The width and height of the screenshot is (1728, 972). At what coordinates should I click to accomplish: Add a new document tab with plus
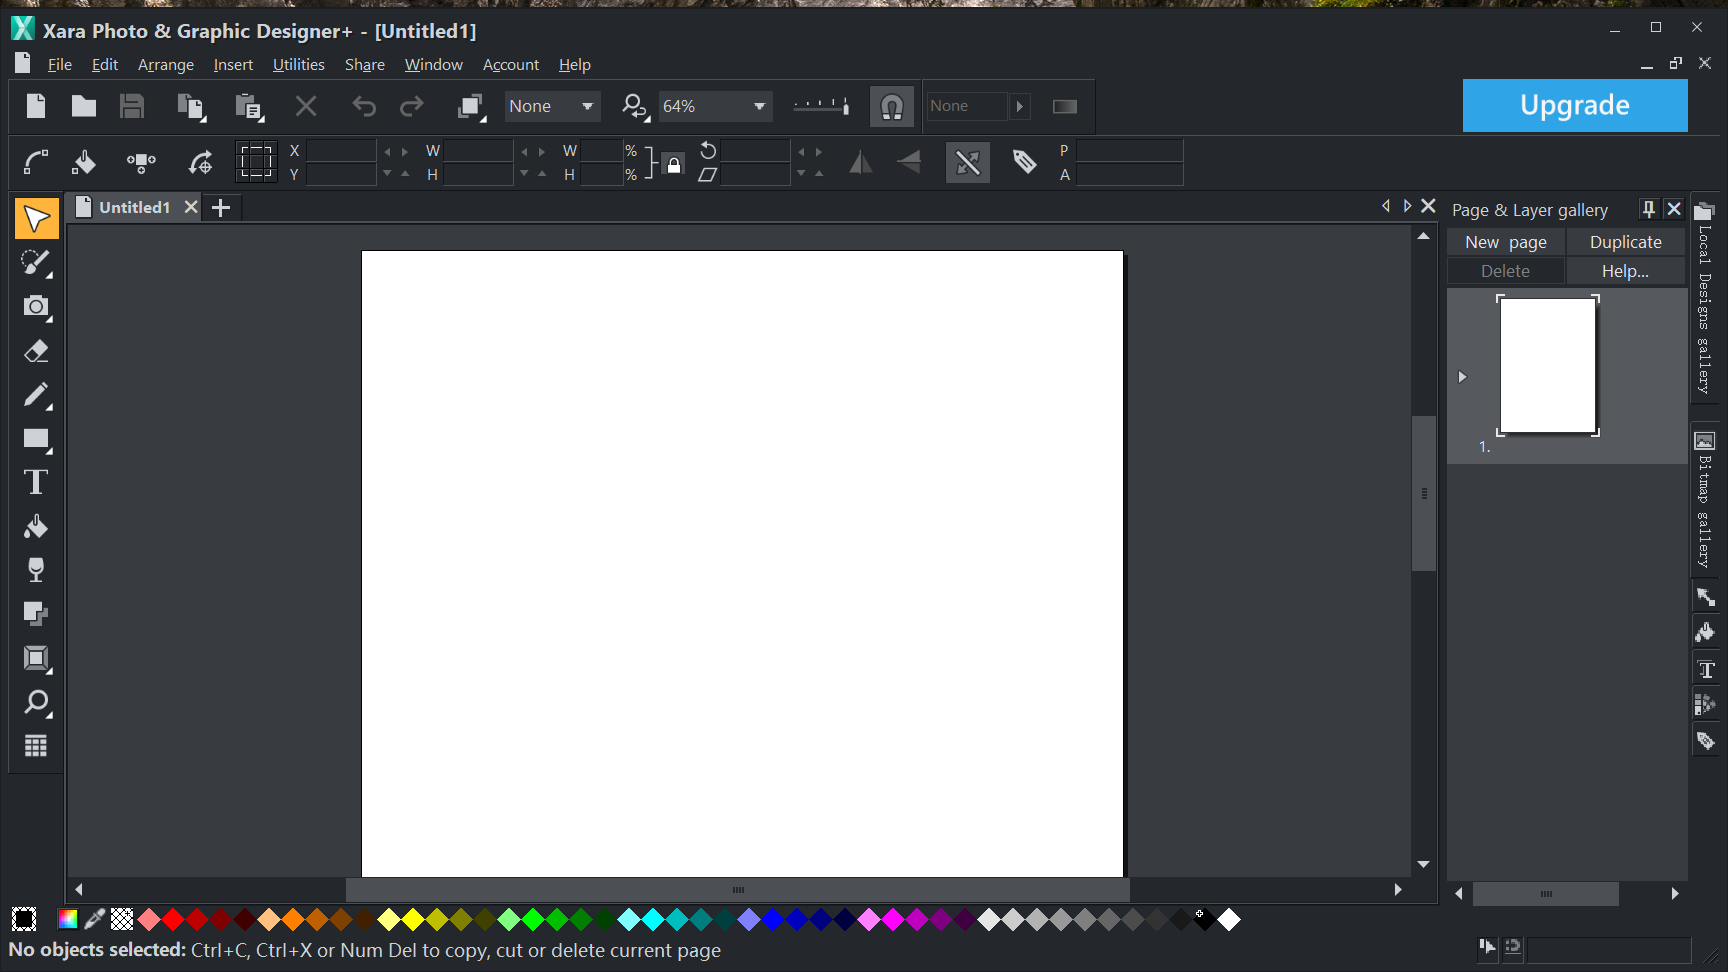pyautogui.click(x=221, y=207)
